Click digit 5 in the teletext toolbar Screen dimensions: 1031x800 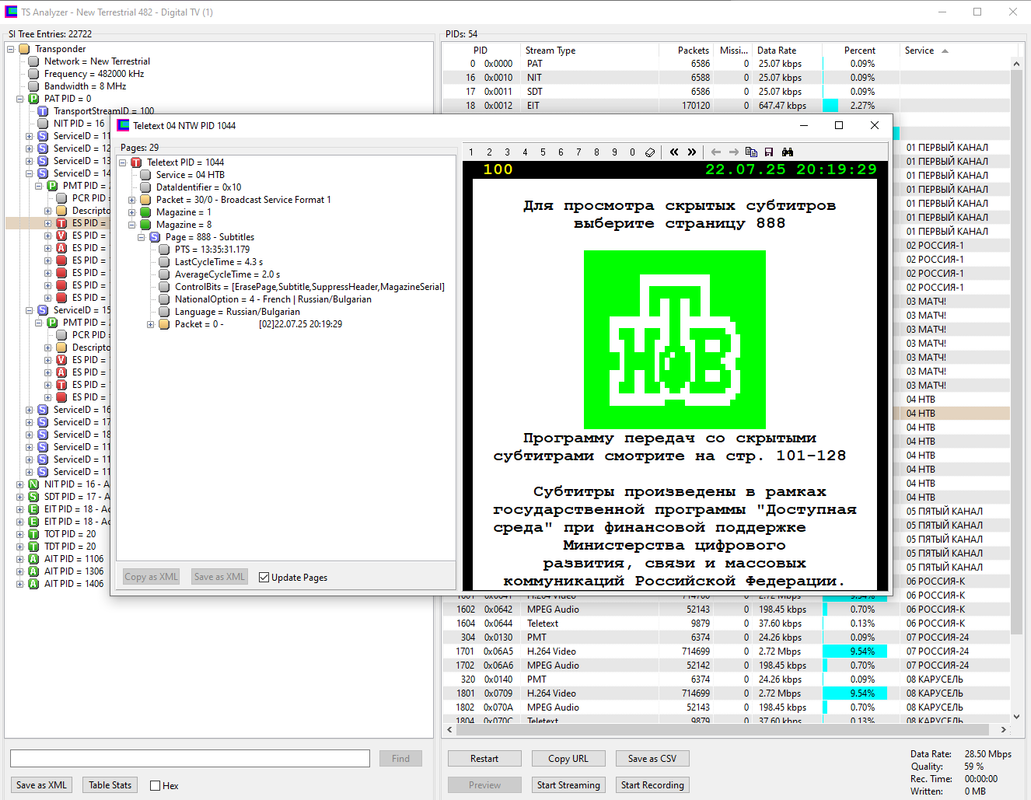pos(542,152)
